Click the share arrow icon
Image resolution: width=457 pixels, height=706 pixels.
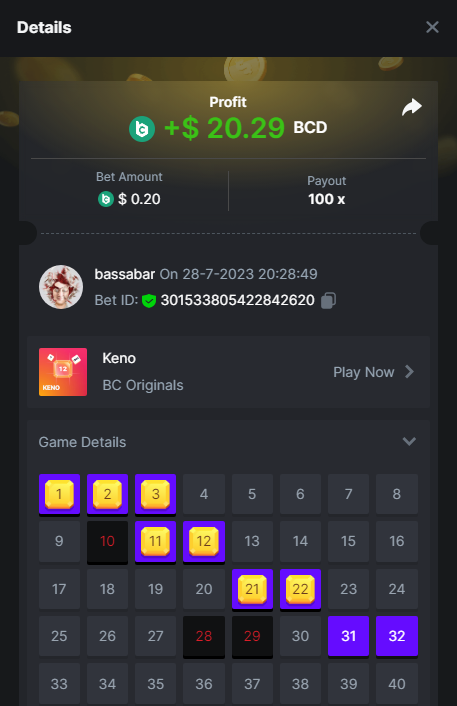(412, 107)
